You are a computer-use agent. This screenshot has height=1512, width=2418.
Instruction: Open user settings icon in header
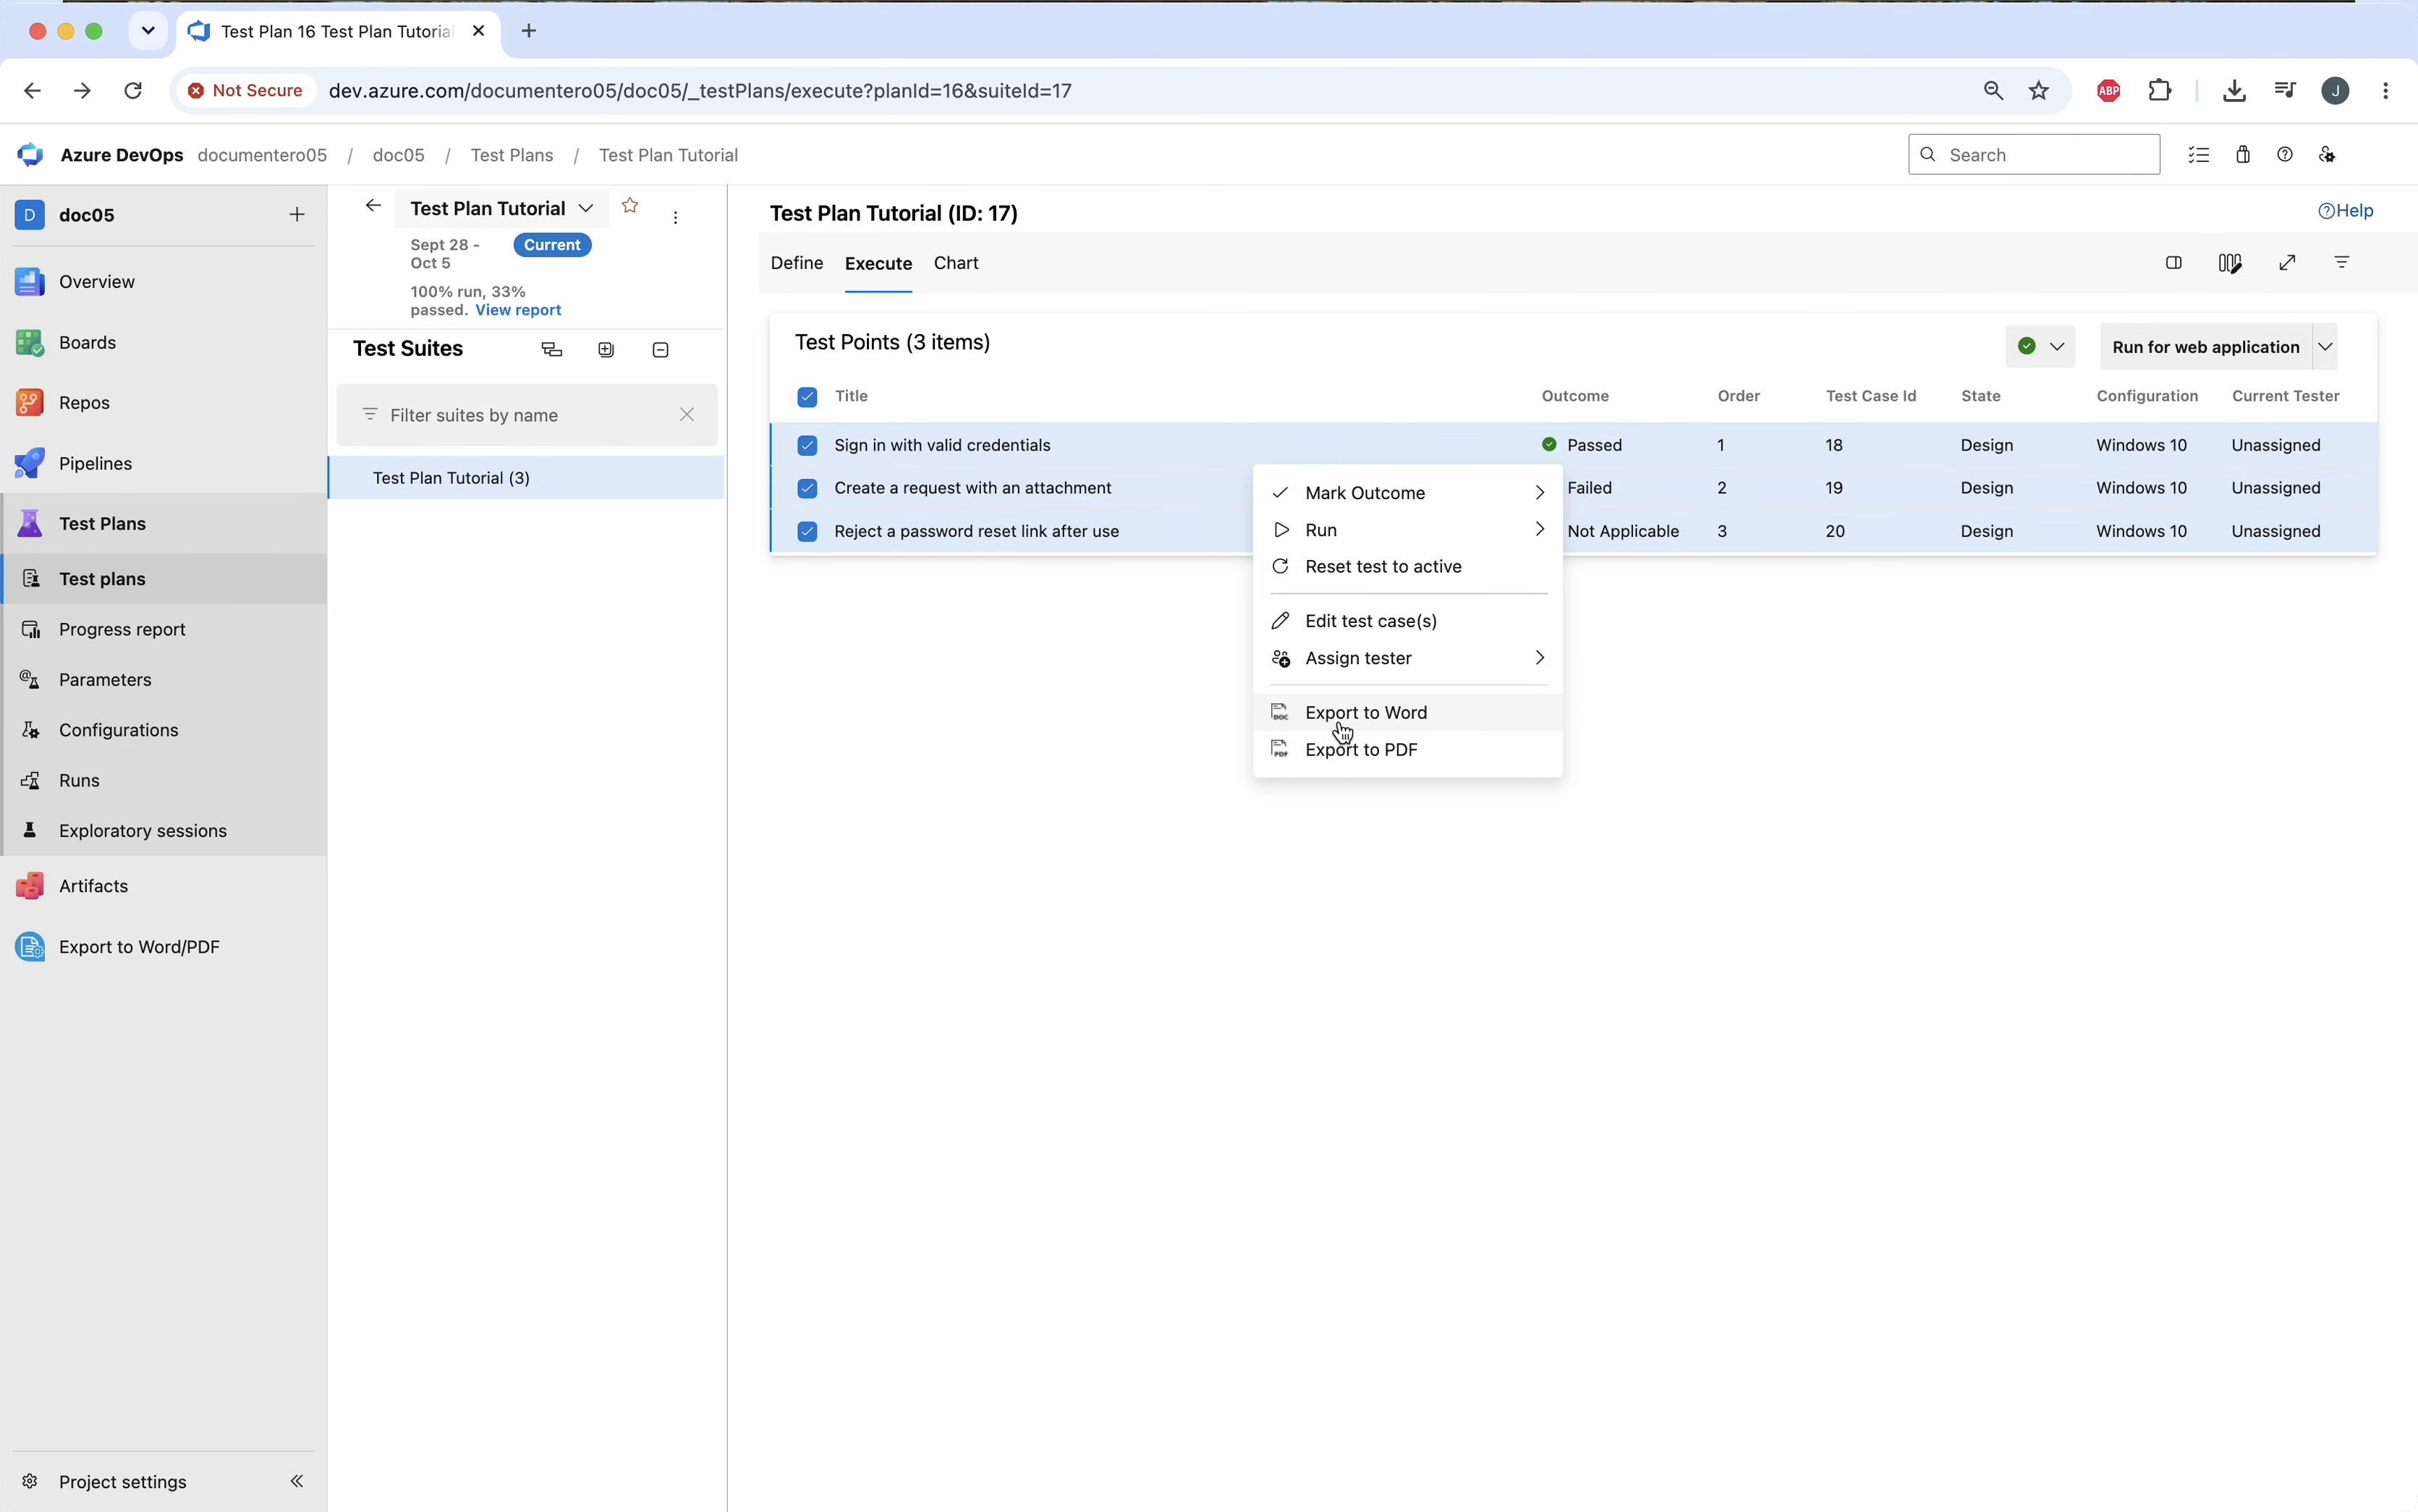[x=2328, y=155]
